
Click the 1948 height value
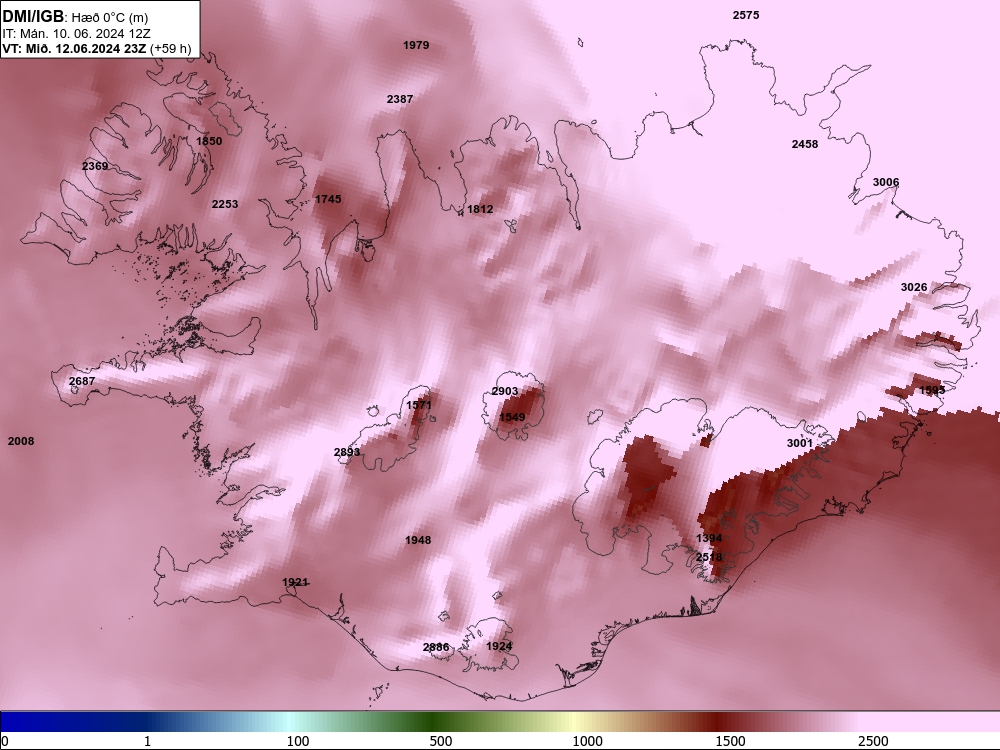click(x=418, y=541)
